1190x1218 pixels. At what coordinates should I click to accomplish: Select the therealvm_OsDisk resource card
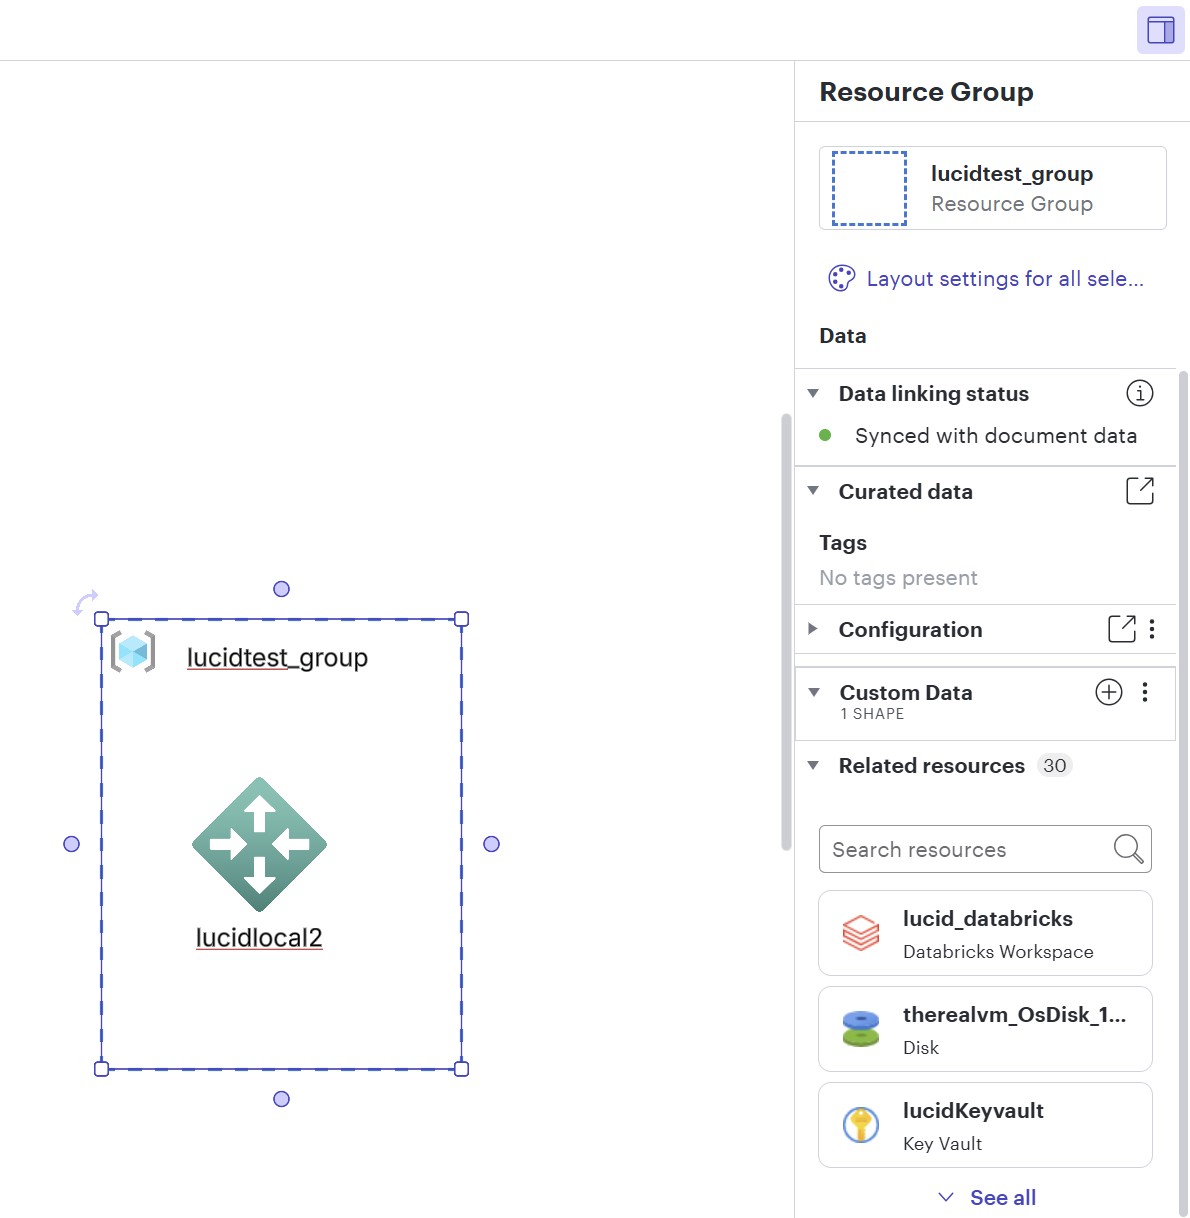pyautogui.click(x=985, y=1029)
